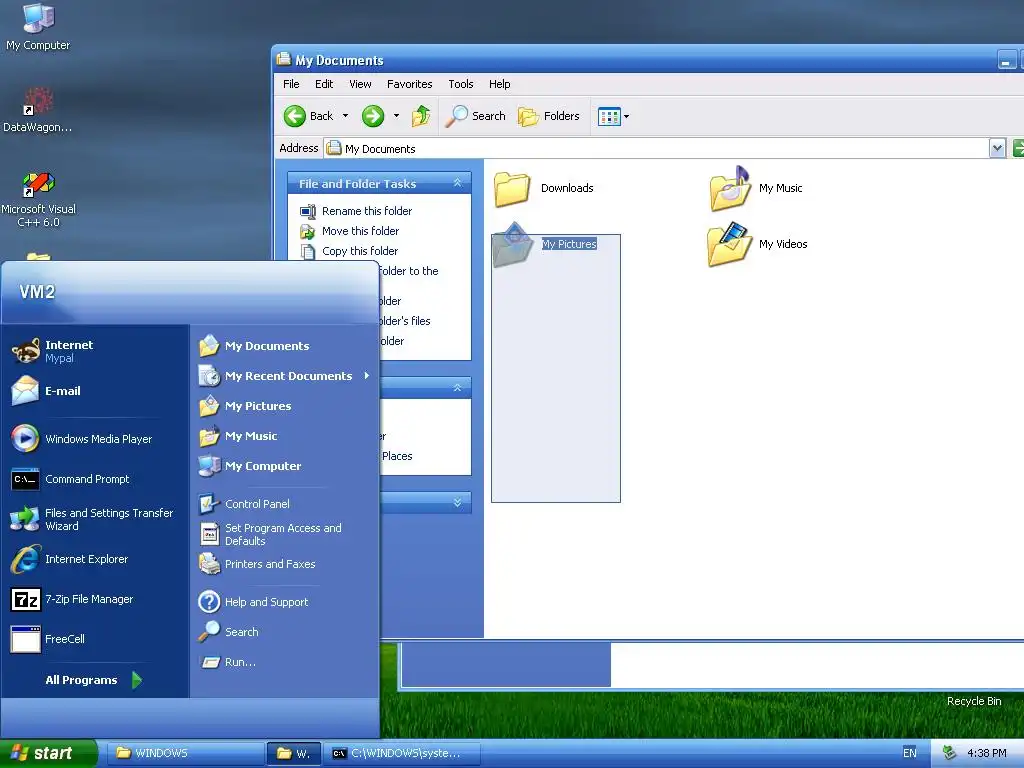Screen dimensions: 1024x768
Task: Click the system tray network icon
Action: tap(949, 753)
